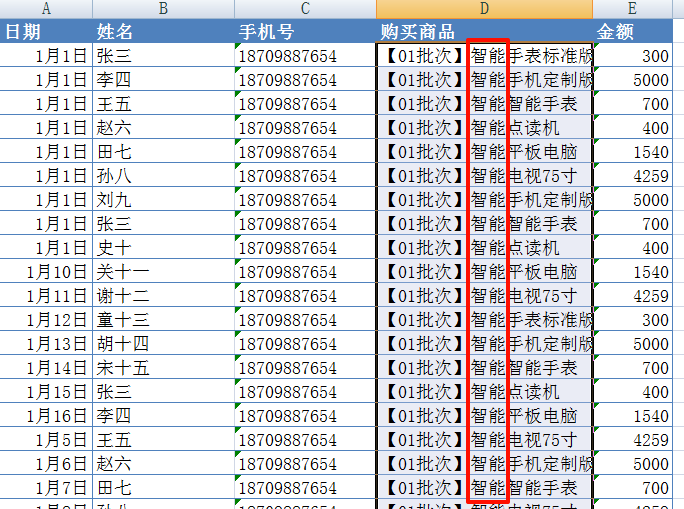Select column C header
Image resolution: width=684 pixels, height=509 pixels.
305,9
